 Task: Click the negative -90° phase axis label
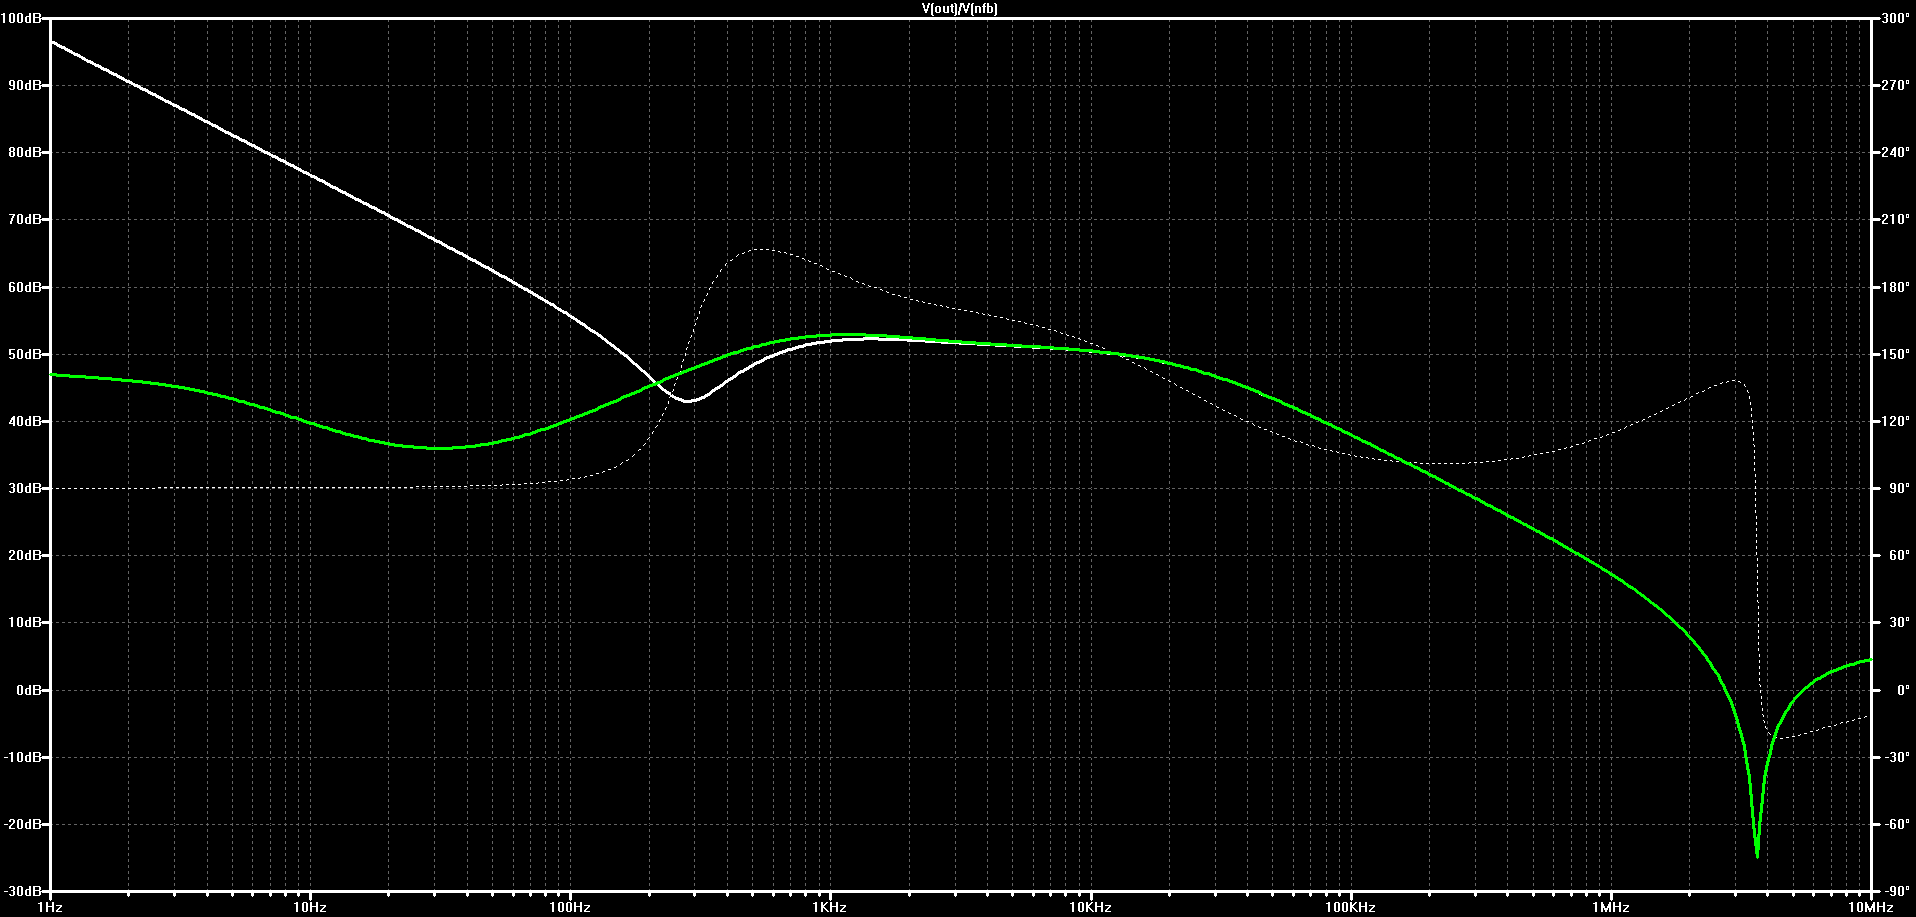coord(1895,891)
